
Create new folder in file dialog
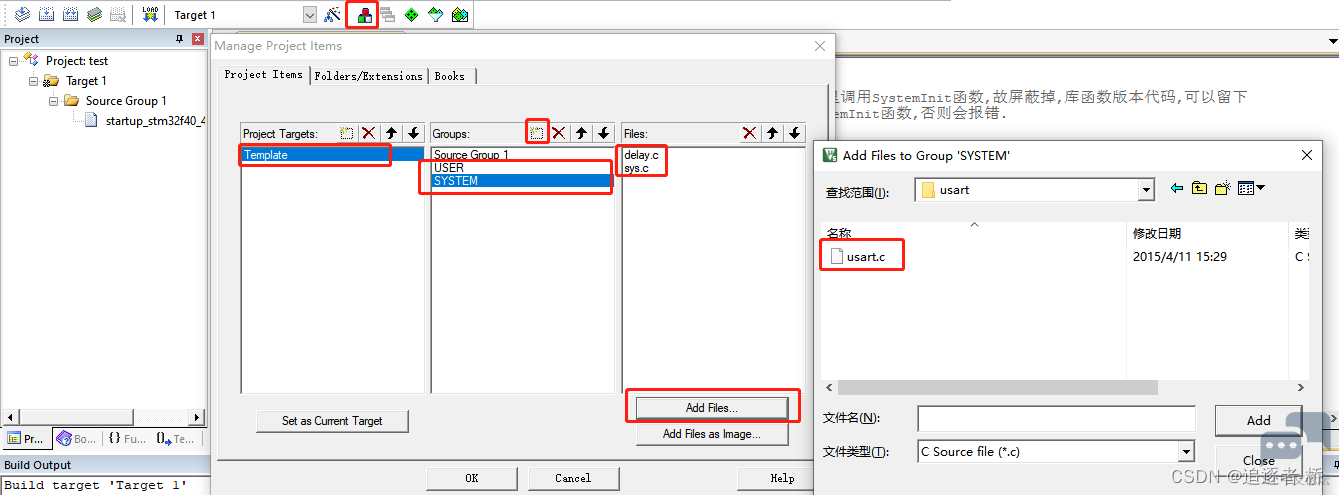click(1222, 189)
